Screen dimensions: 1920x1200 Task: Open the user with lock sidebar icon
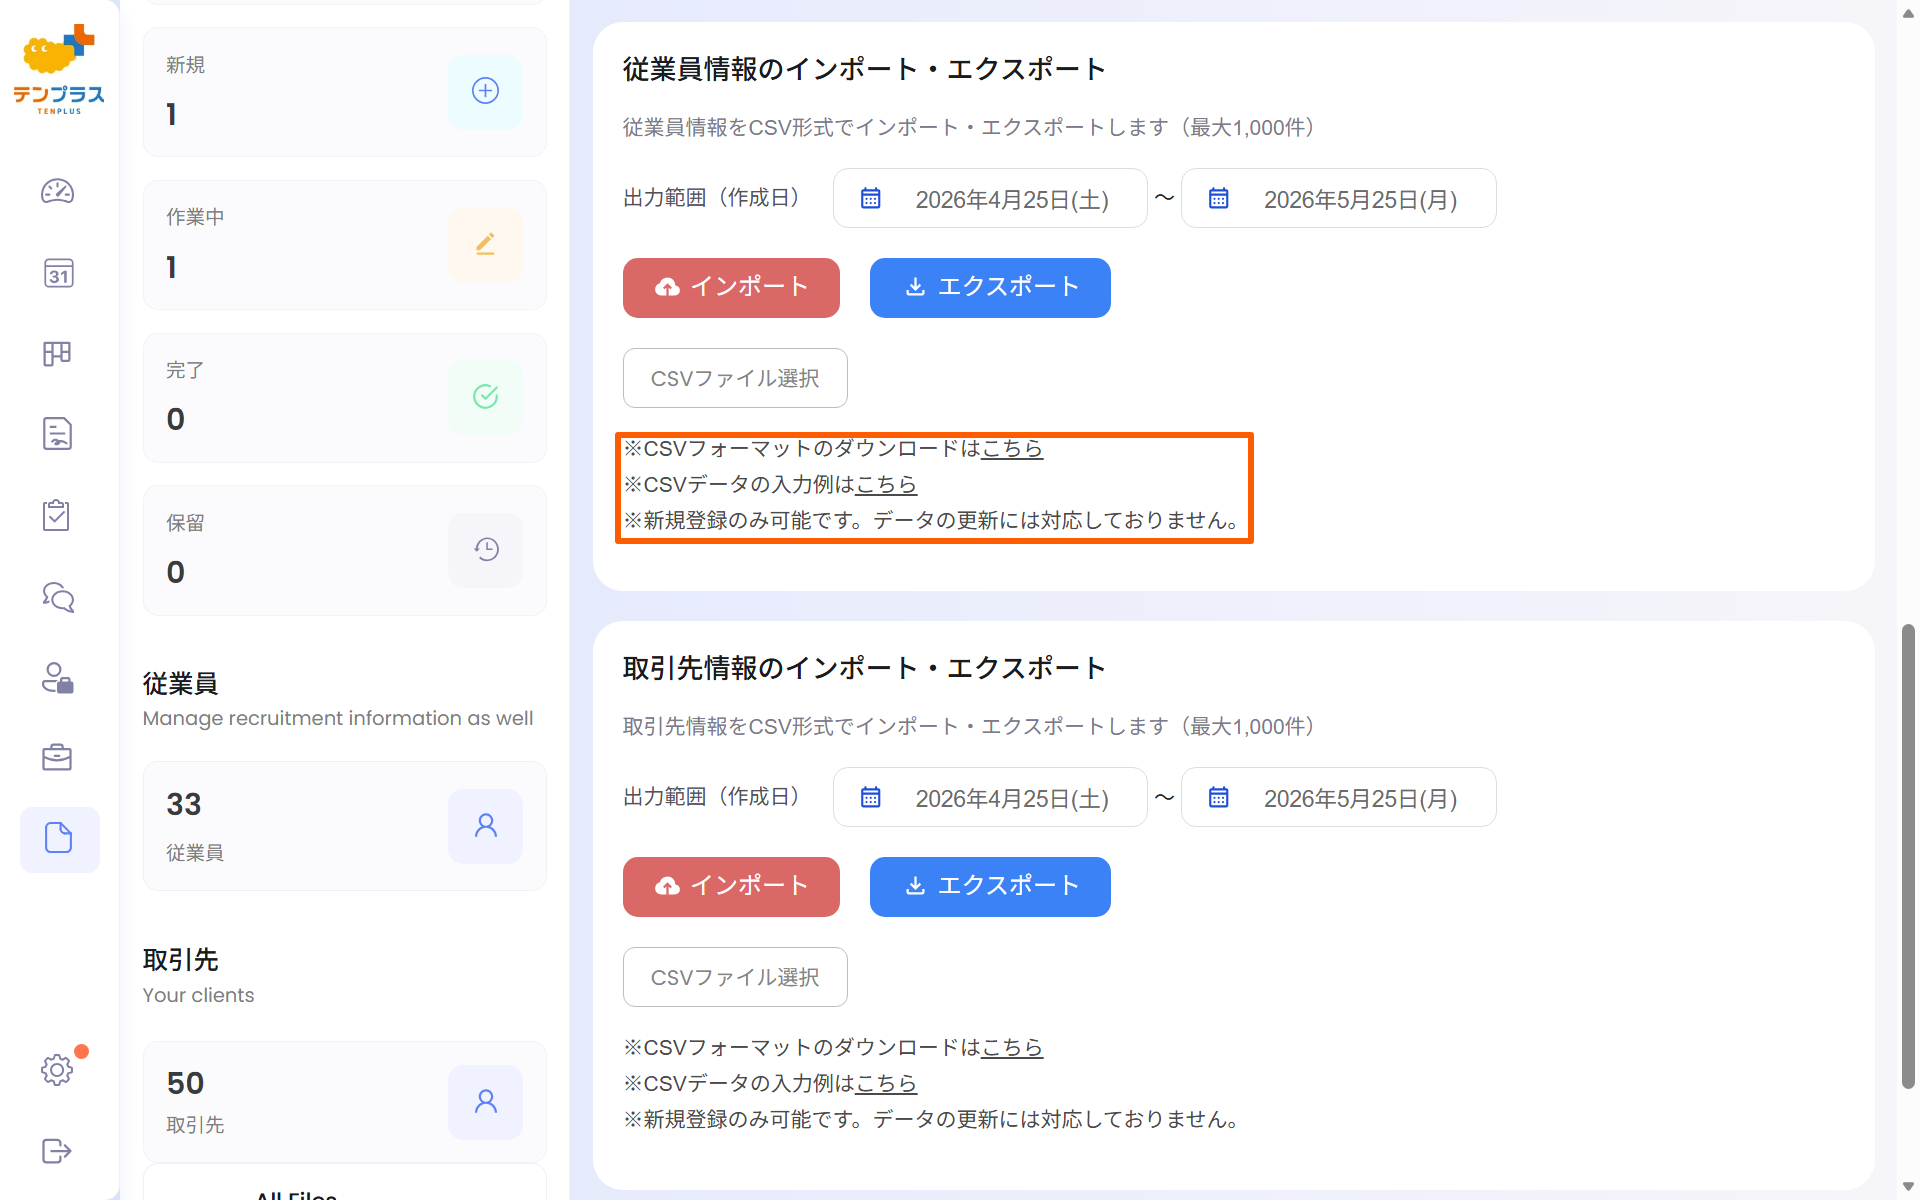57,678
